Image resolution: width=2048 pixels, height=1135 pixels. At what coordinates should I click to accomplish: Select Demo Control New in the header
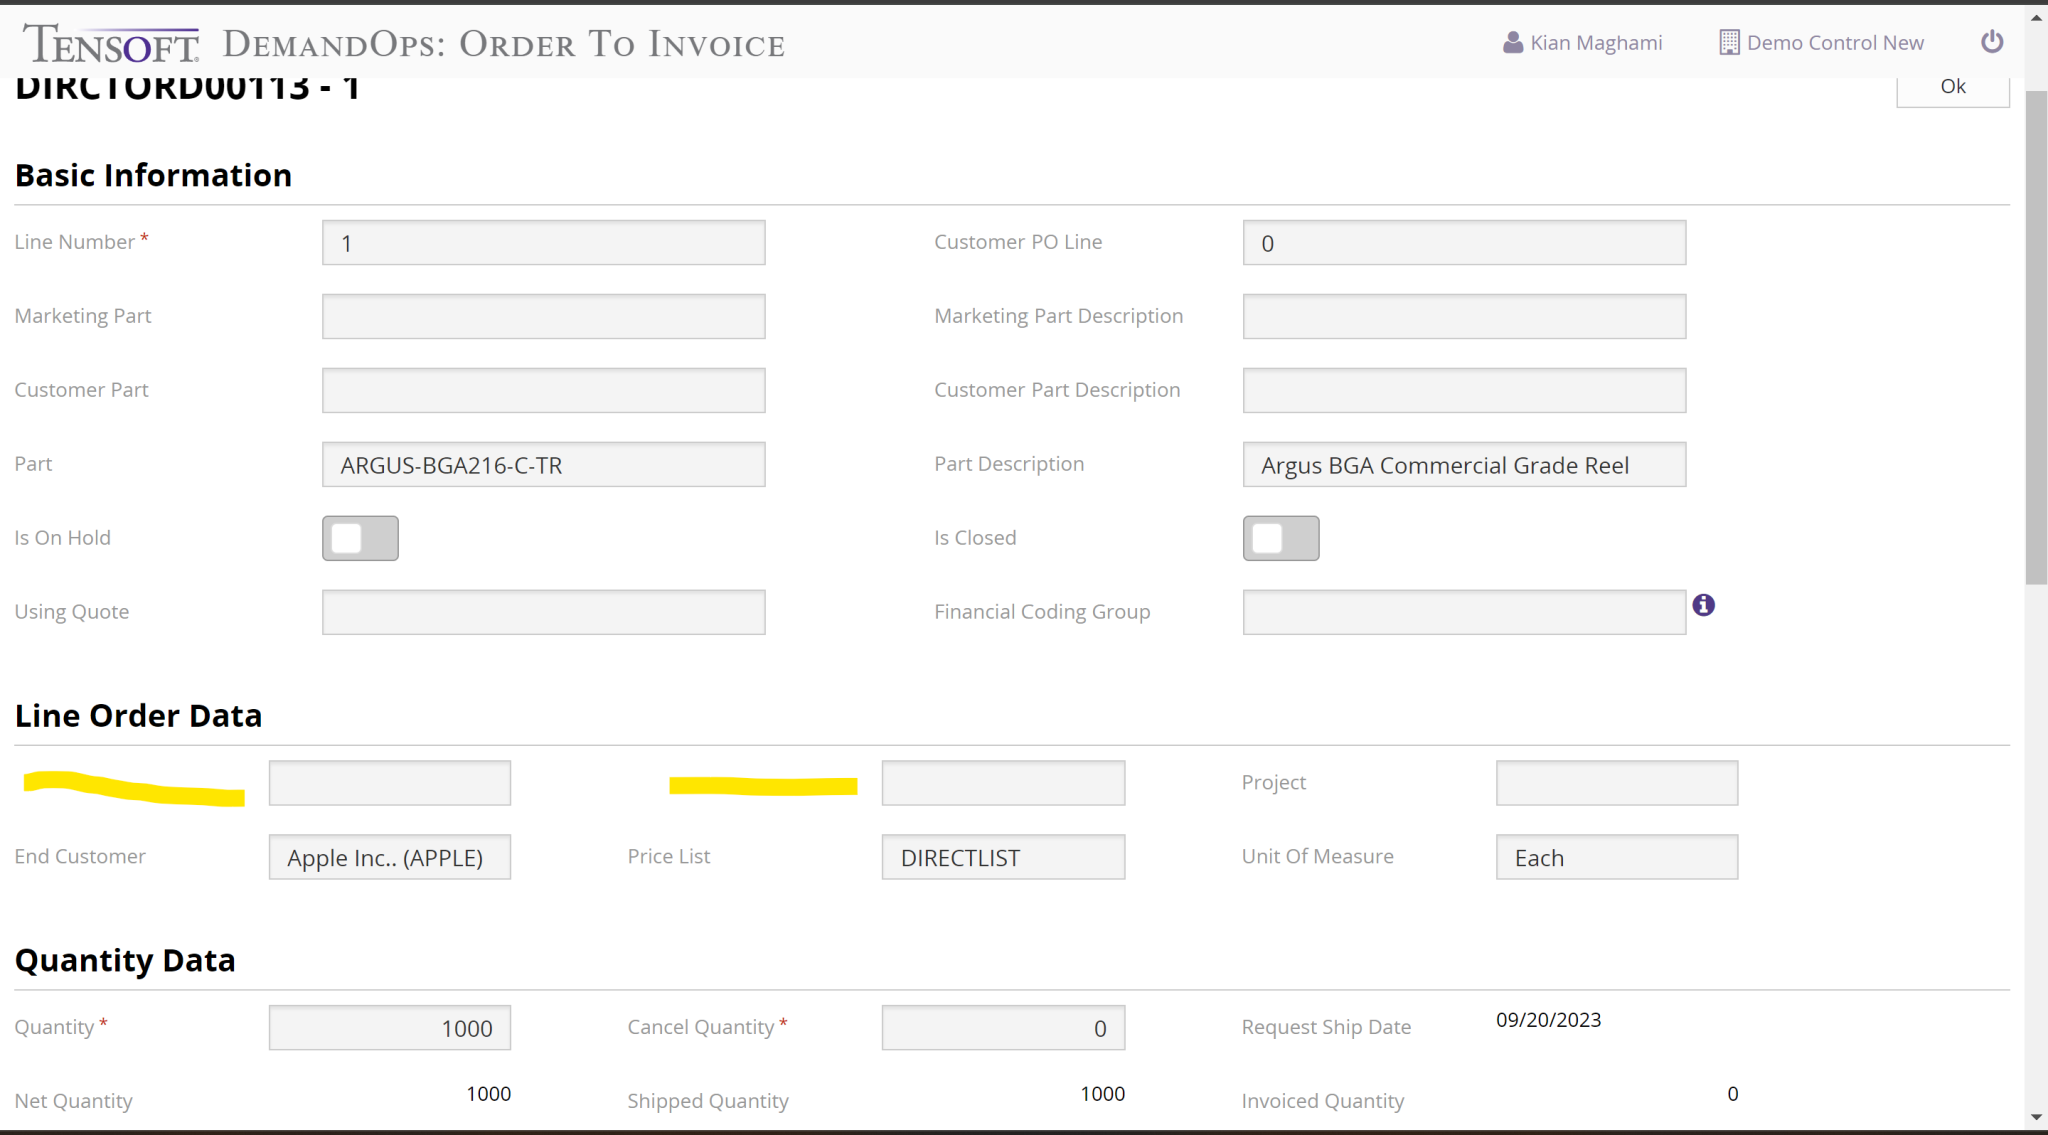pos(1835,42)
